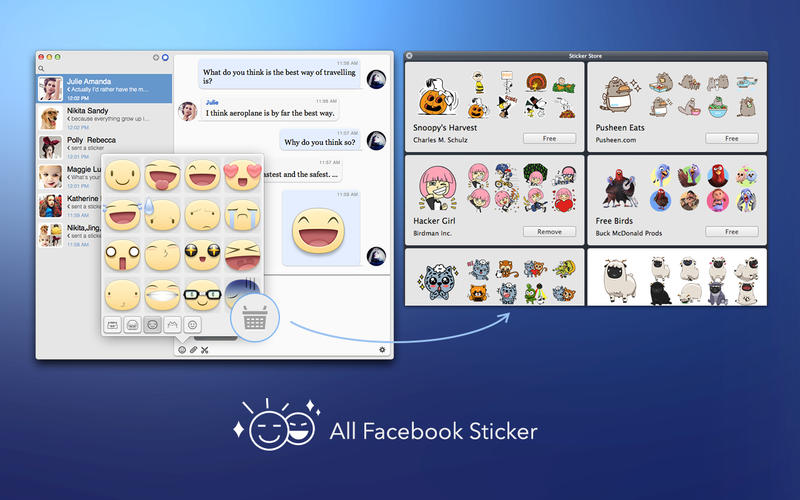Screen dimensions: 800x500
Task: Select the shocked wide-eyed sticker
Action: (x=122, y=255)
